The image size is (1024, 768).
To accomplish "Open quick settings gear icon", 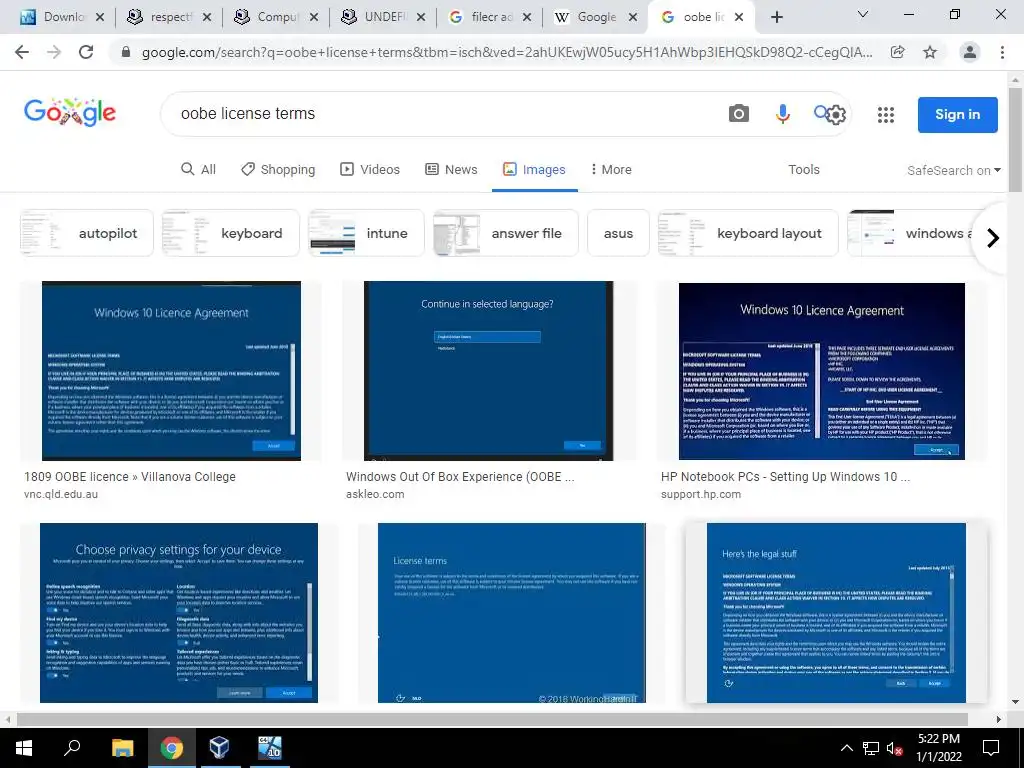I will coord(836,115).
